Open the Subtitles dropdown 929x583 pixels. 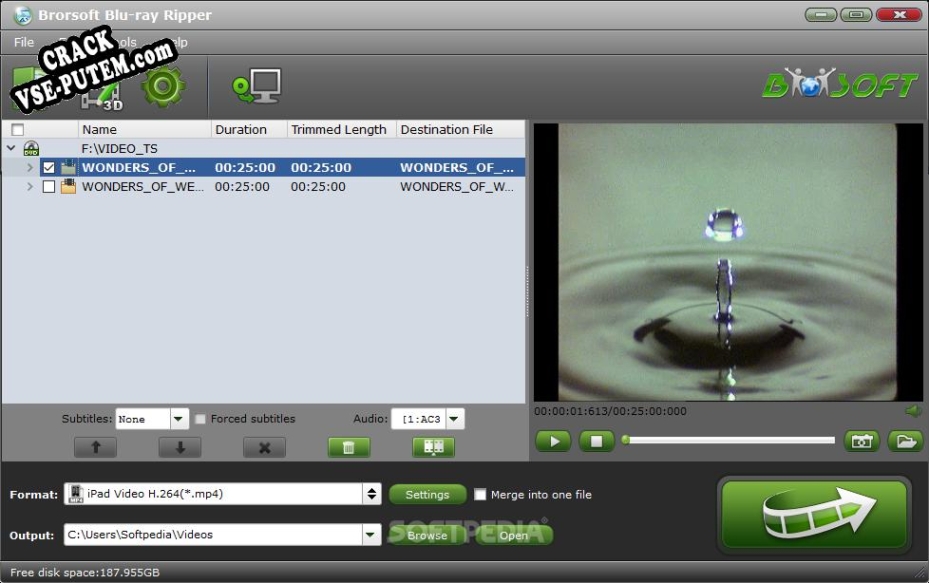click(x=179, y=419)
